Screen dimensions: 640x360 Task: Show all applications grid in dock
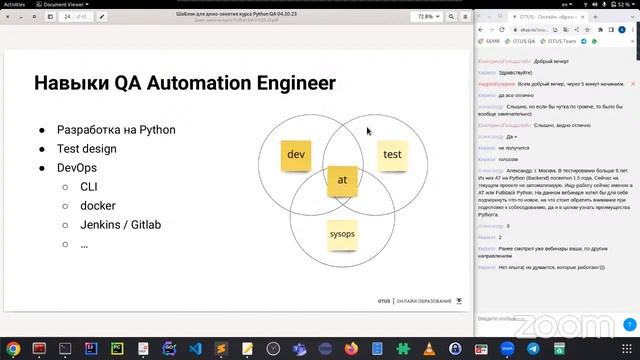(x=627, y=349)
